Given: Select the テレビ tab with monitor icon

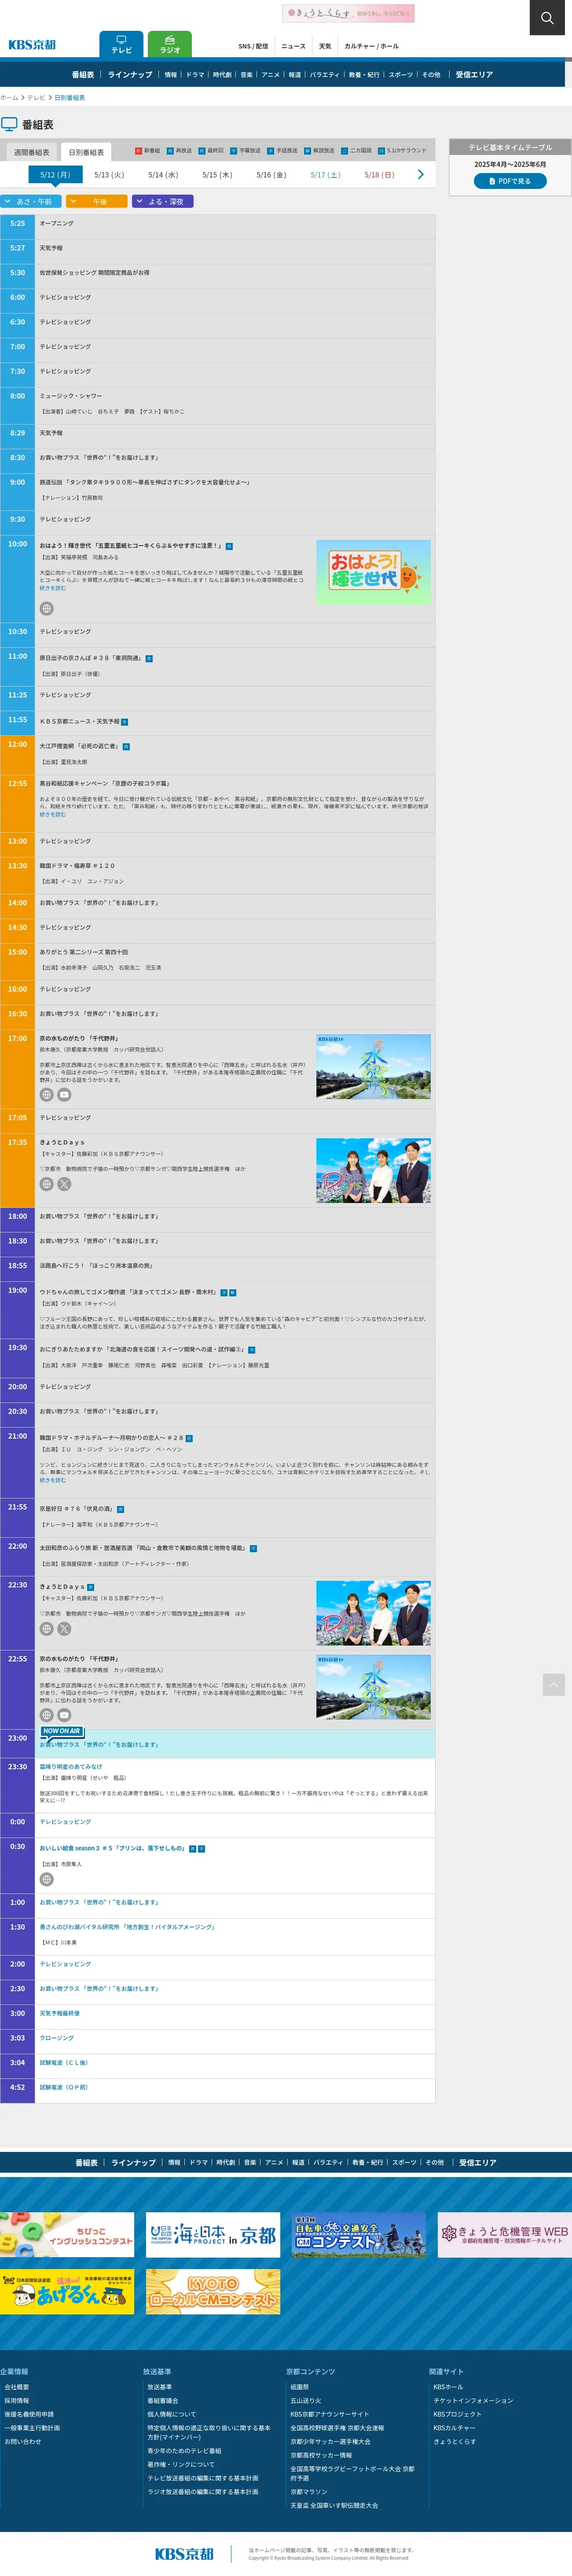Looking at the screenshot, I should coord(121,45).
